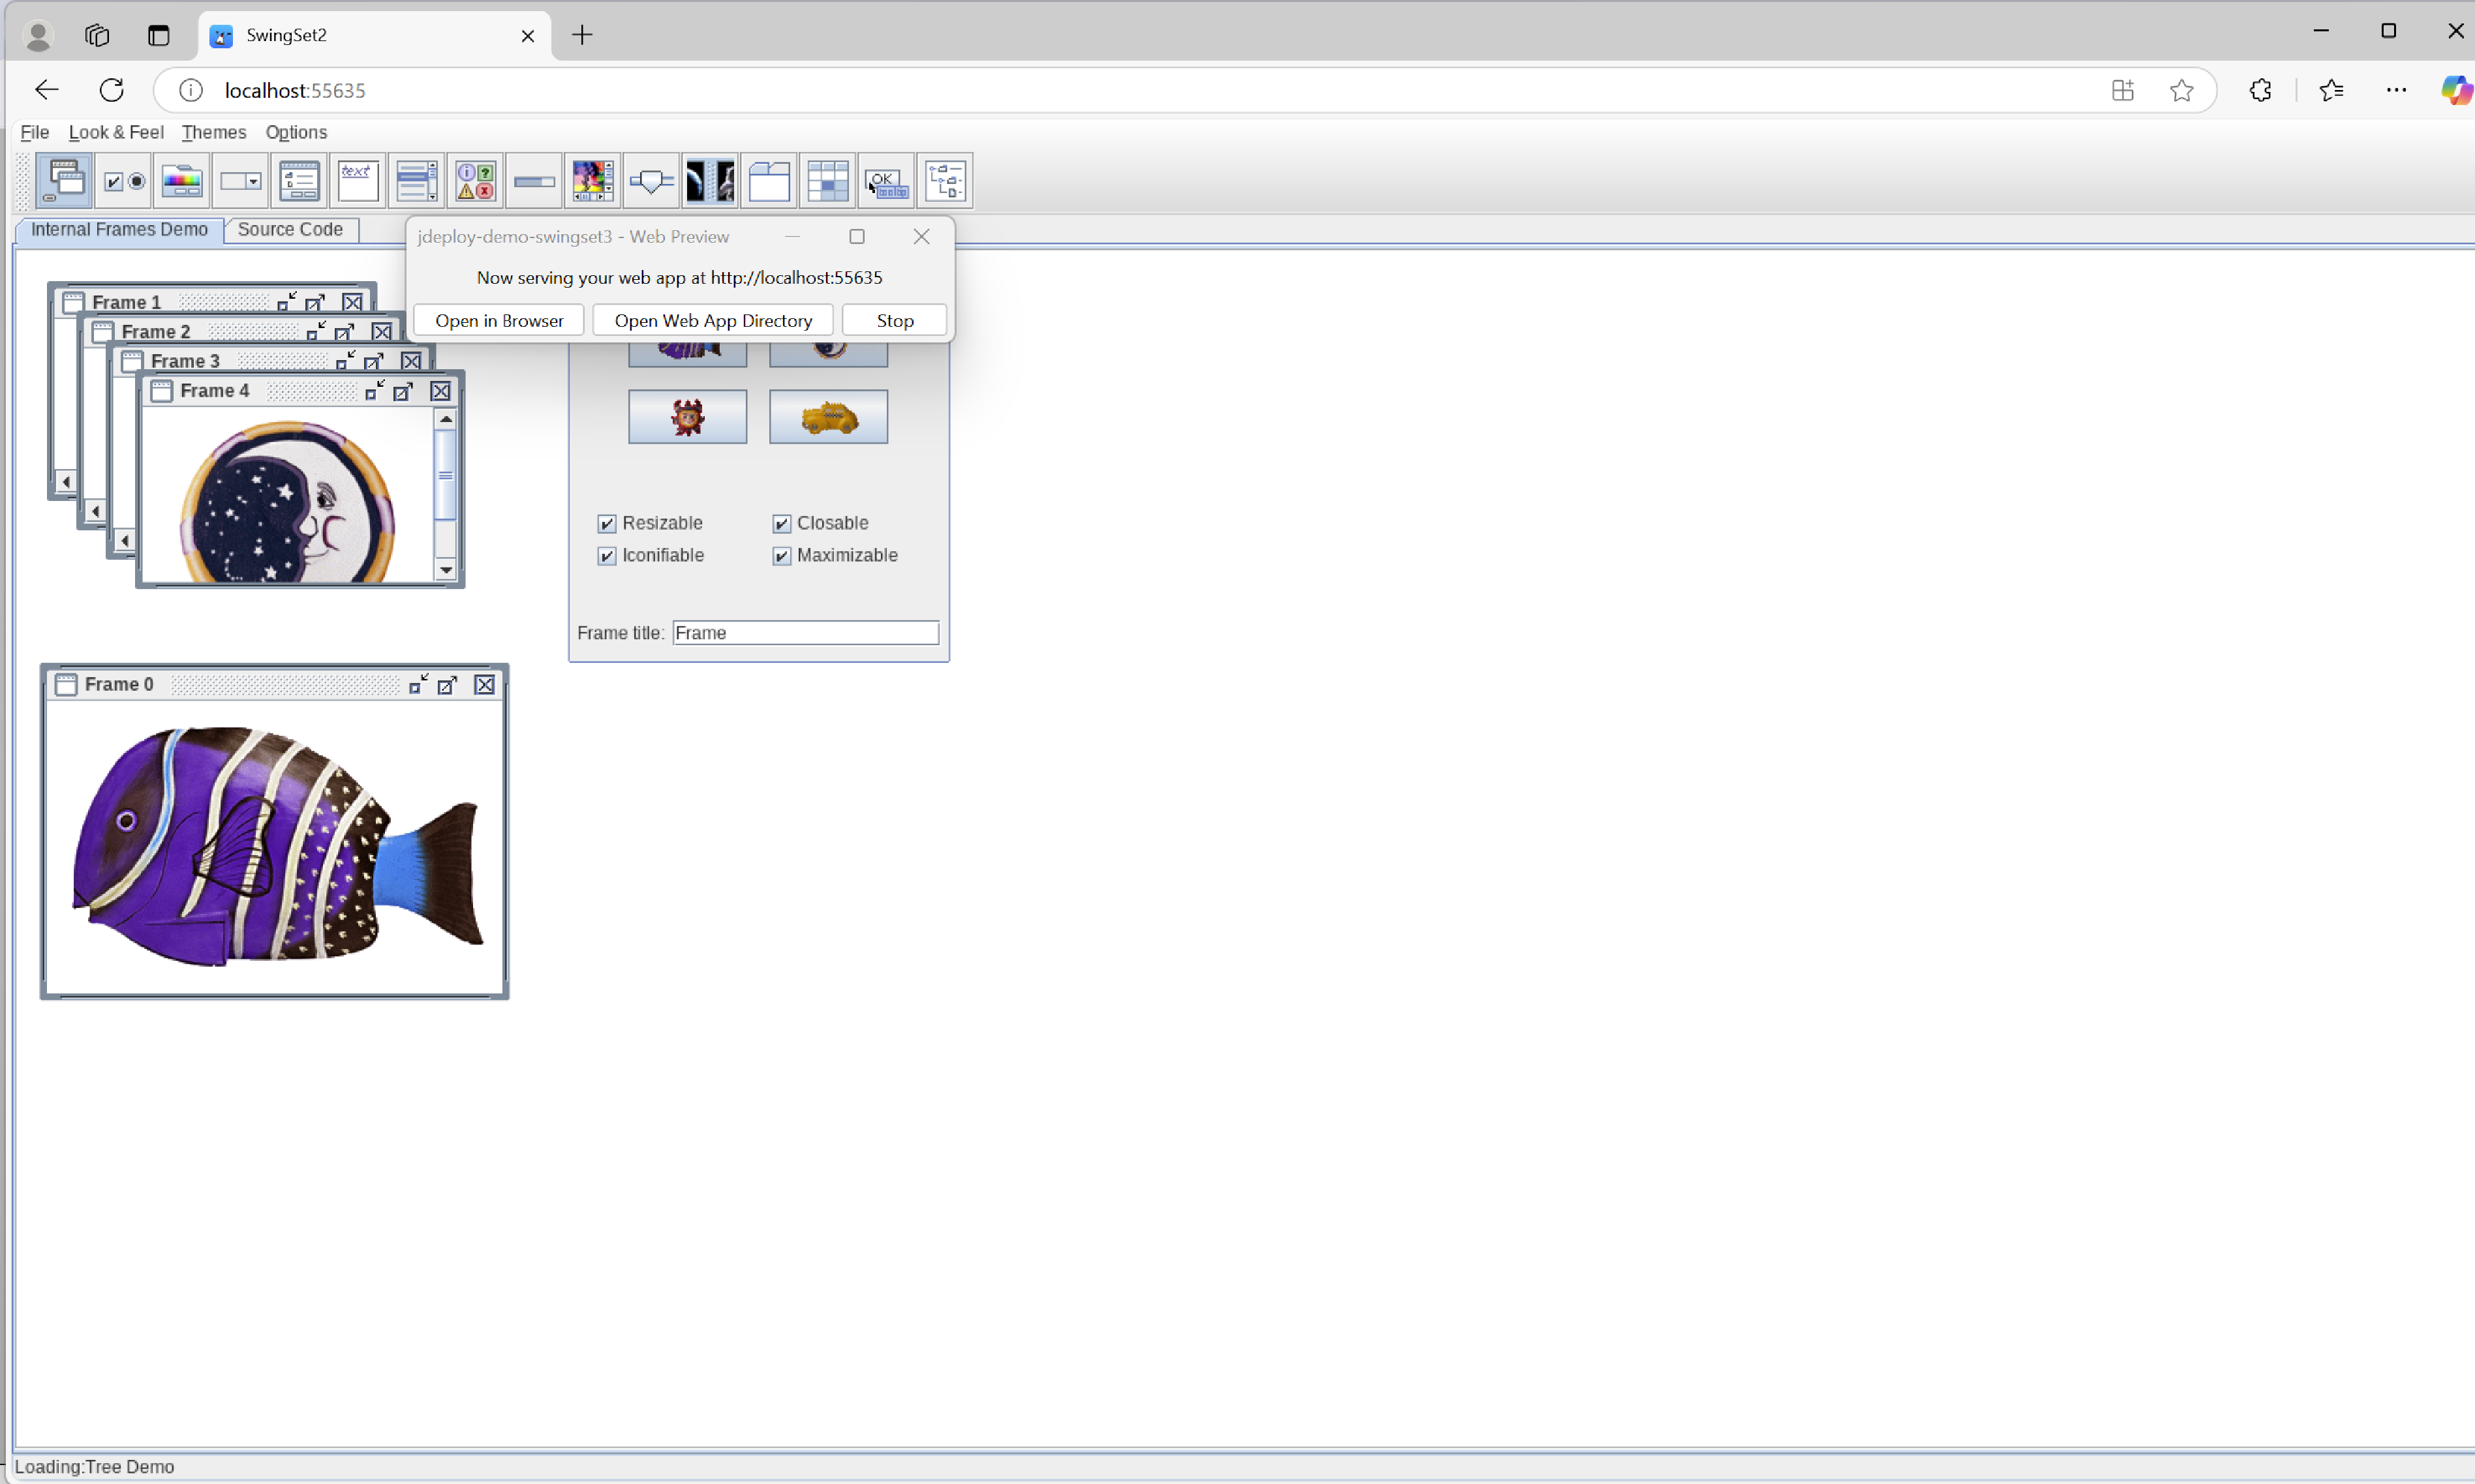This screenshot has width=2475, height=1484.
Task: Select the ToolTip demo OK icon
Action: click(x=886, y=181)
